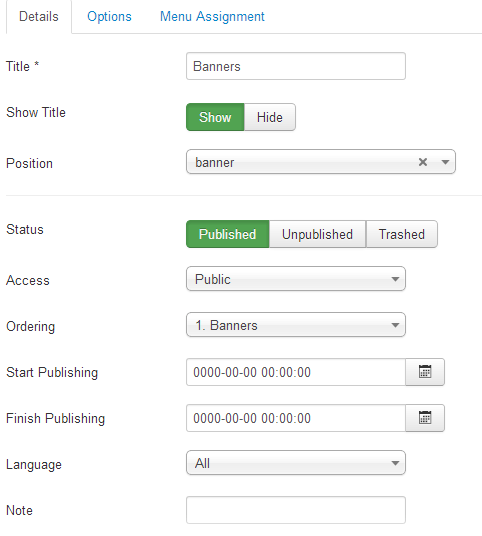
Task: Clear the banner position with the X
Action: tap(423, 162)
